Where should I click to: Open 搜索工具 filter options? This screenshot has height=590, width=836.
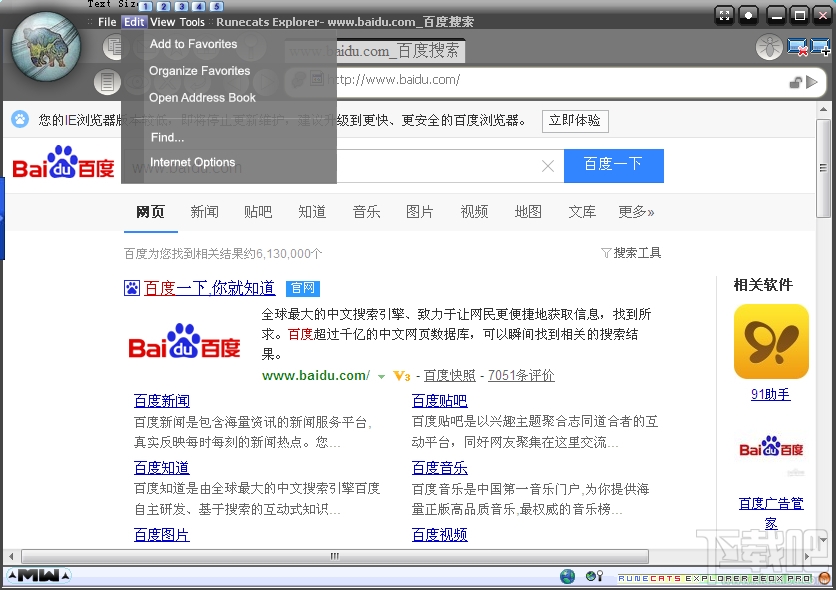point(631,253)
